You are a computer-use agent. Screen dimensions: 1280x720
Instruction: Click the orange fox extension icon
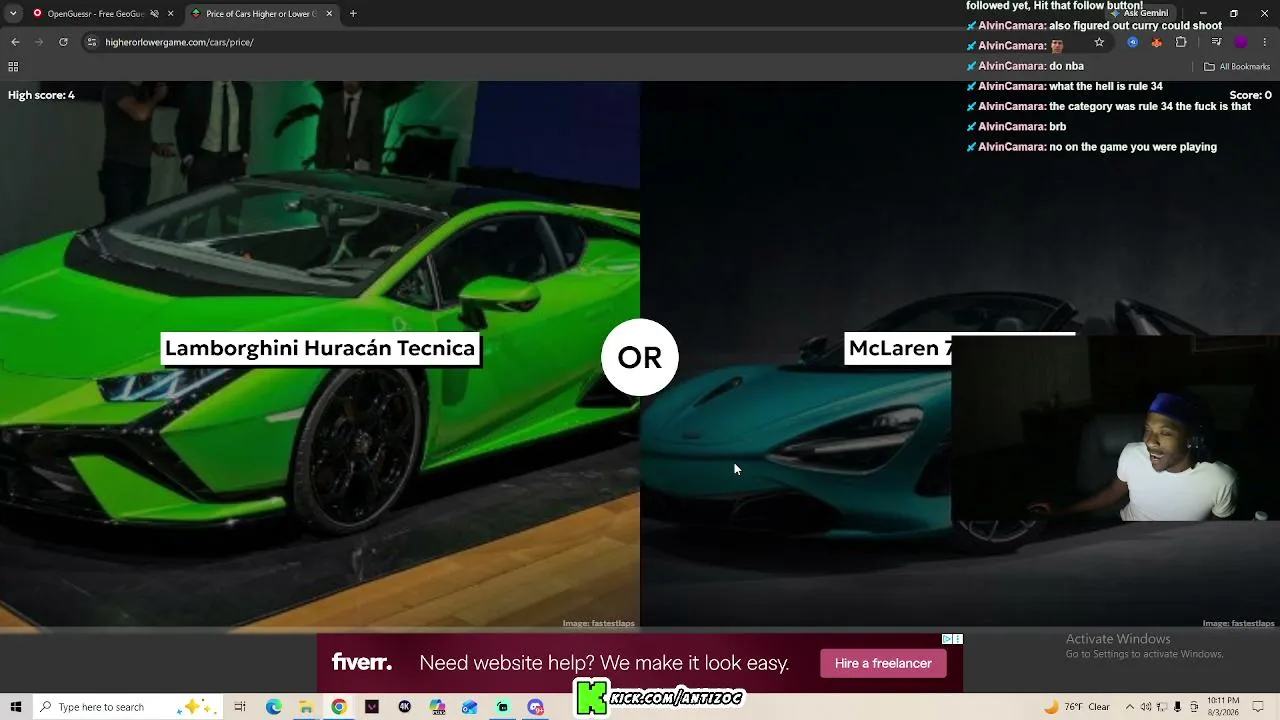pyautogui.click(x=1157, y=42)
